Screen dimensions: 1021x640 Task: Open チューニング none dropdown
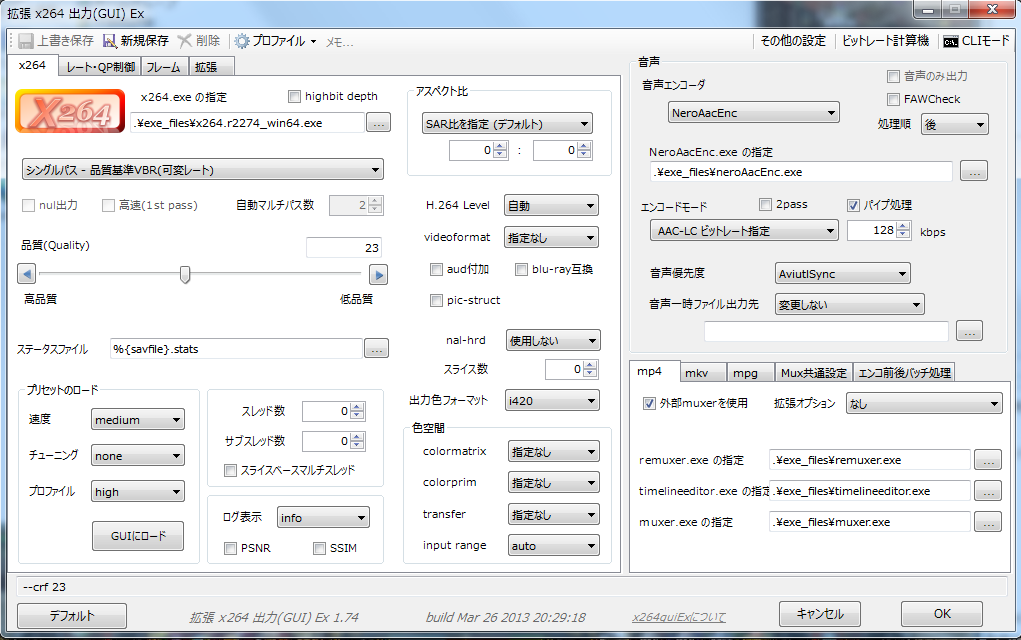(137, 456)
